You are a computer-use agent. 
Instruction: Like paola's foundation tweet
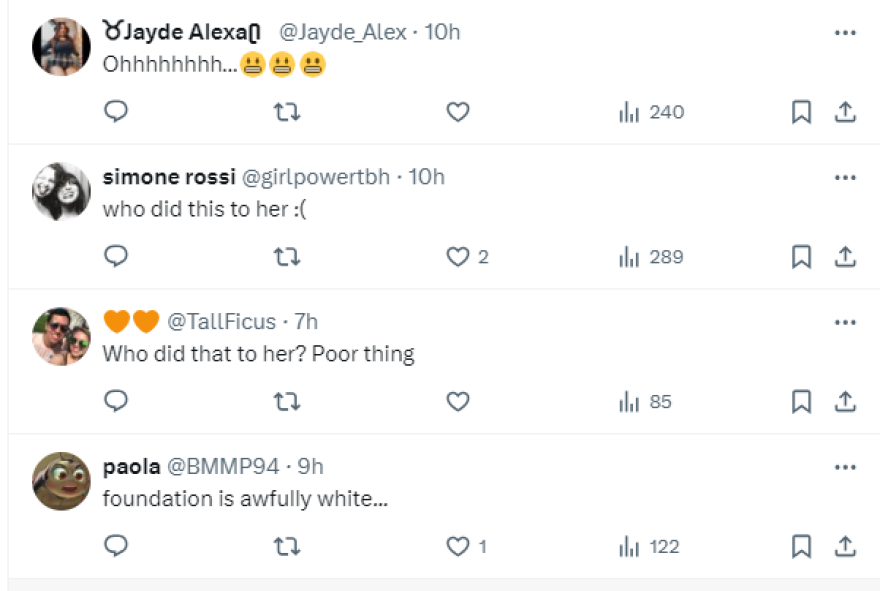pos(458,547)
